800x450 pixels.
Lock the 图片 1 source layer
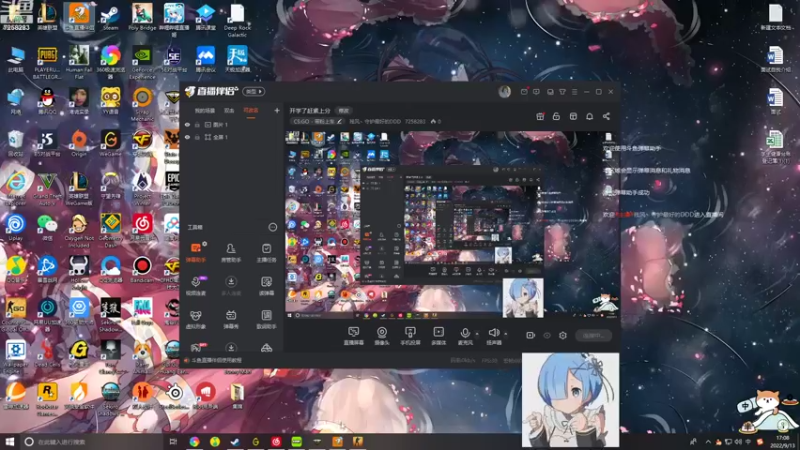(197, 124)
